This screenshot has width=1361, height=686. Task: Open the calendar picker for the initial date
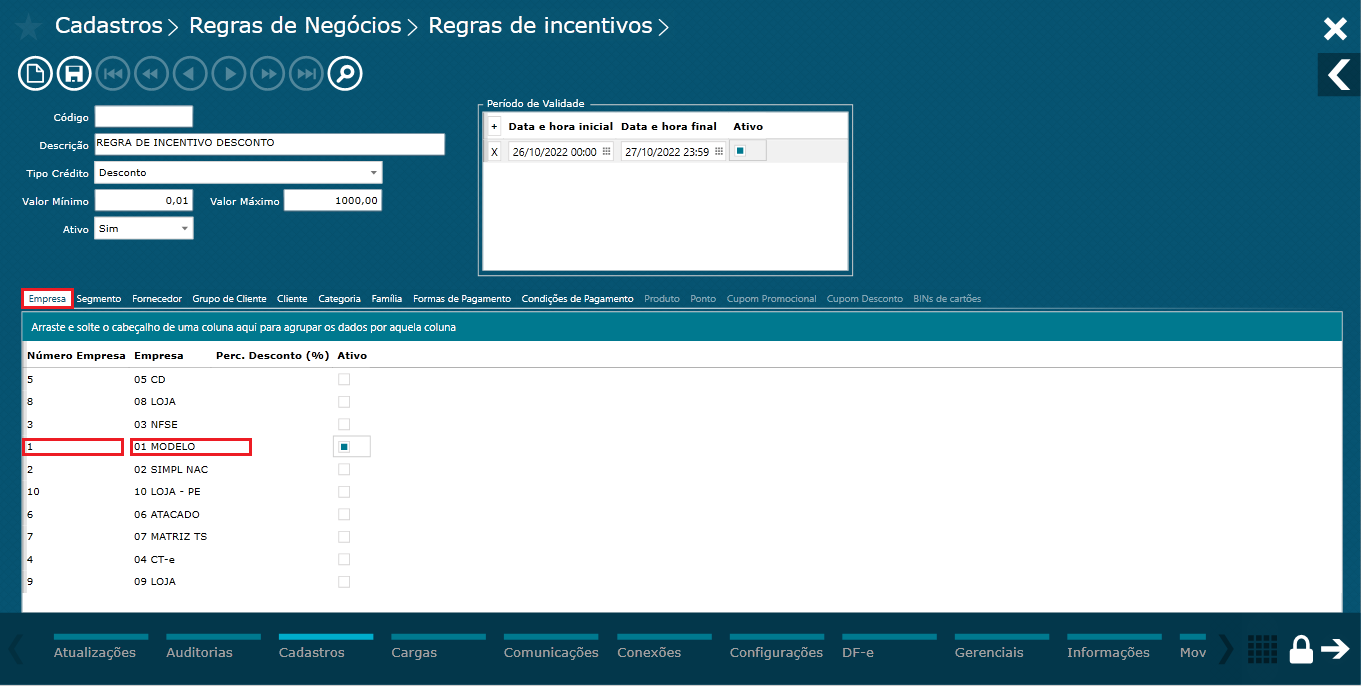pyautogui.click(x=606, y=152)
